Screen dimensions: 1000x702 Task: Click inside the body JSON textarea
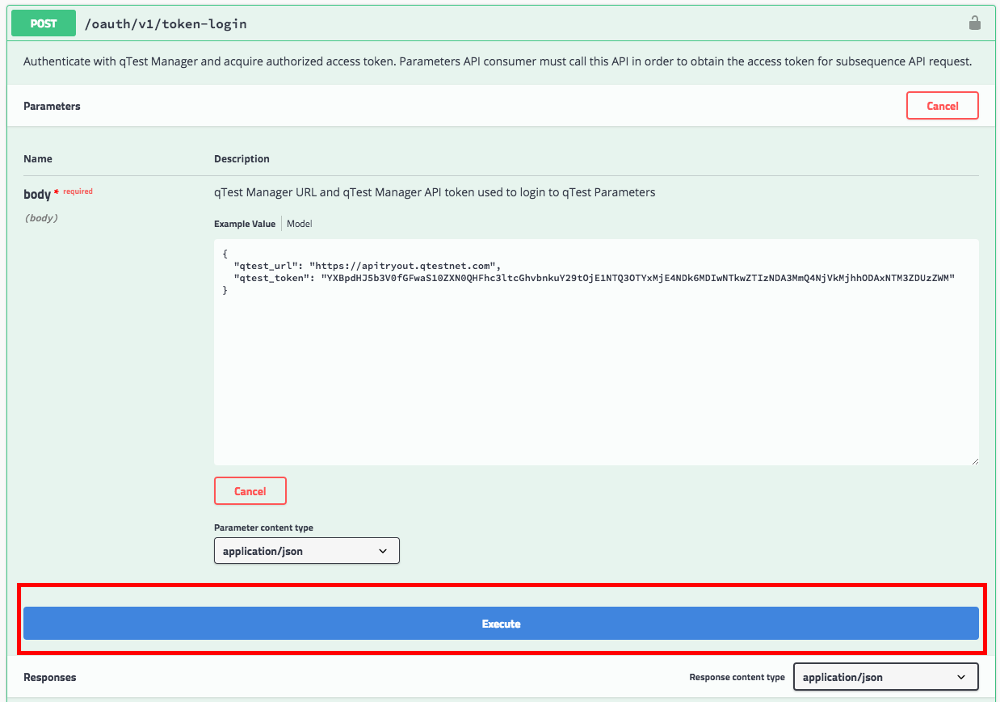tap(596, 352)
